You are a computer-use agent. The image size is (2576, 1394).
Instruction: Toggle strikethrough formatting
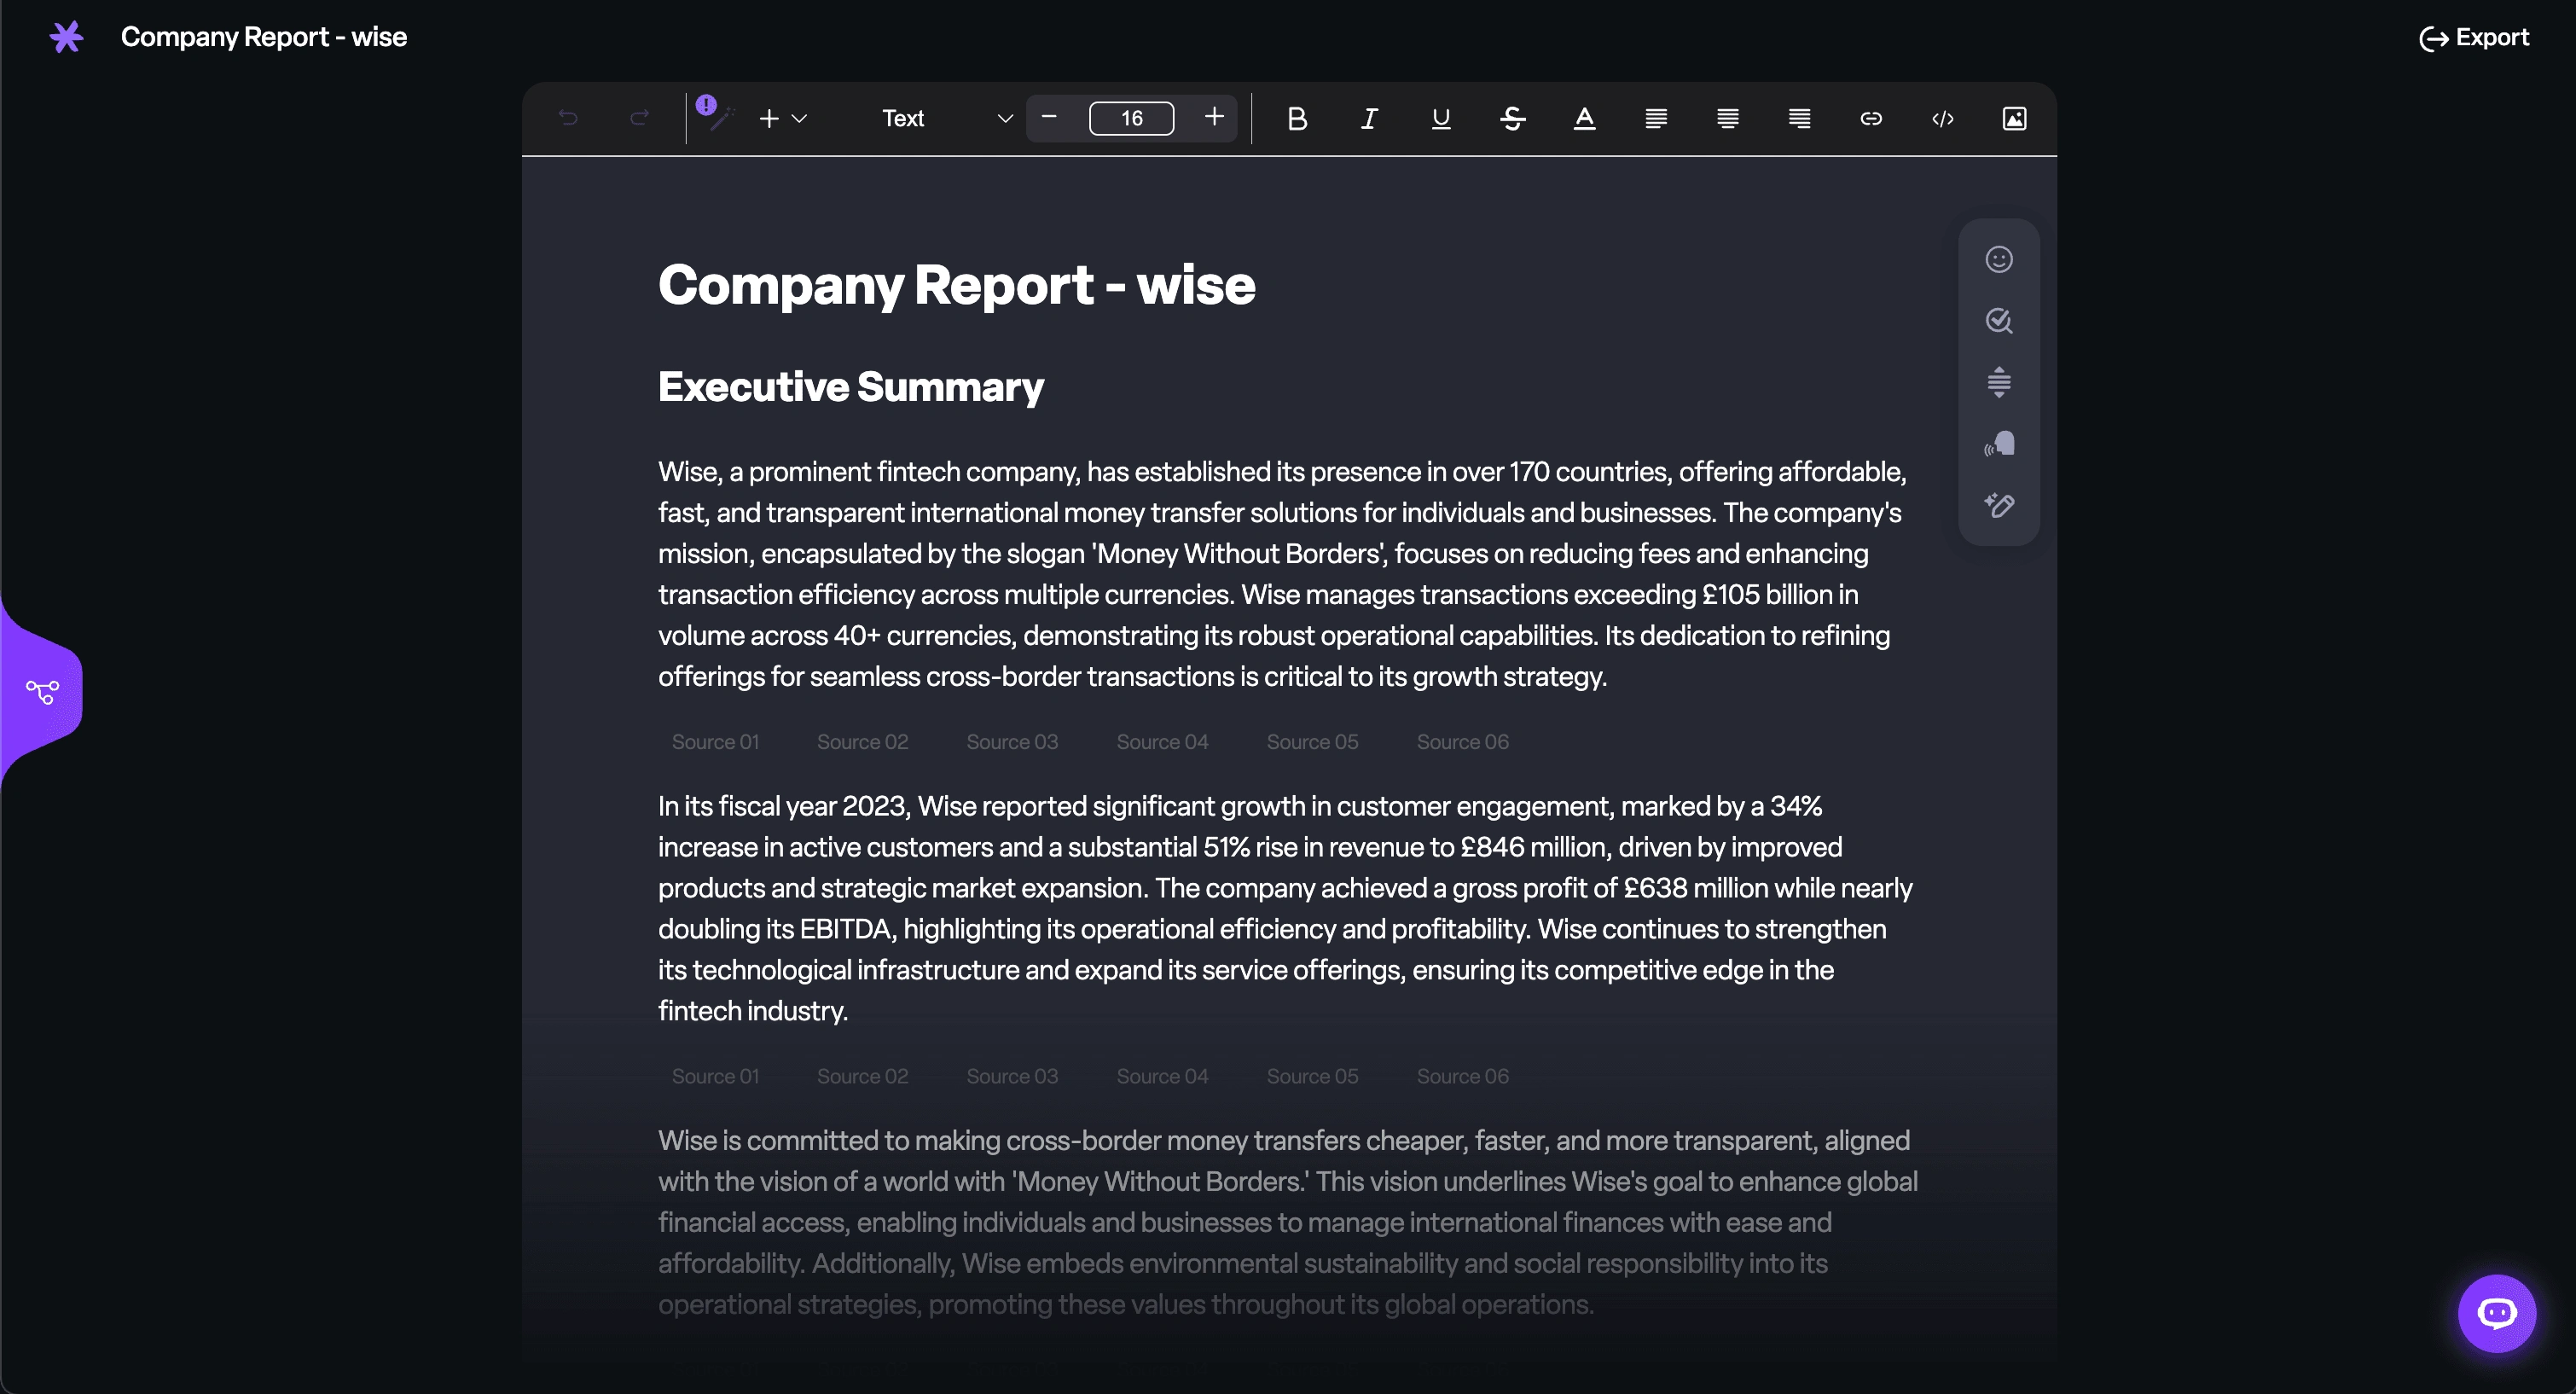click(x=1513, y=119)
